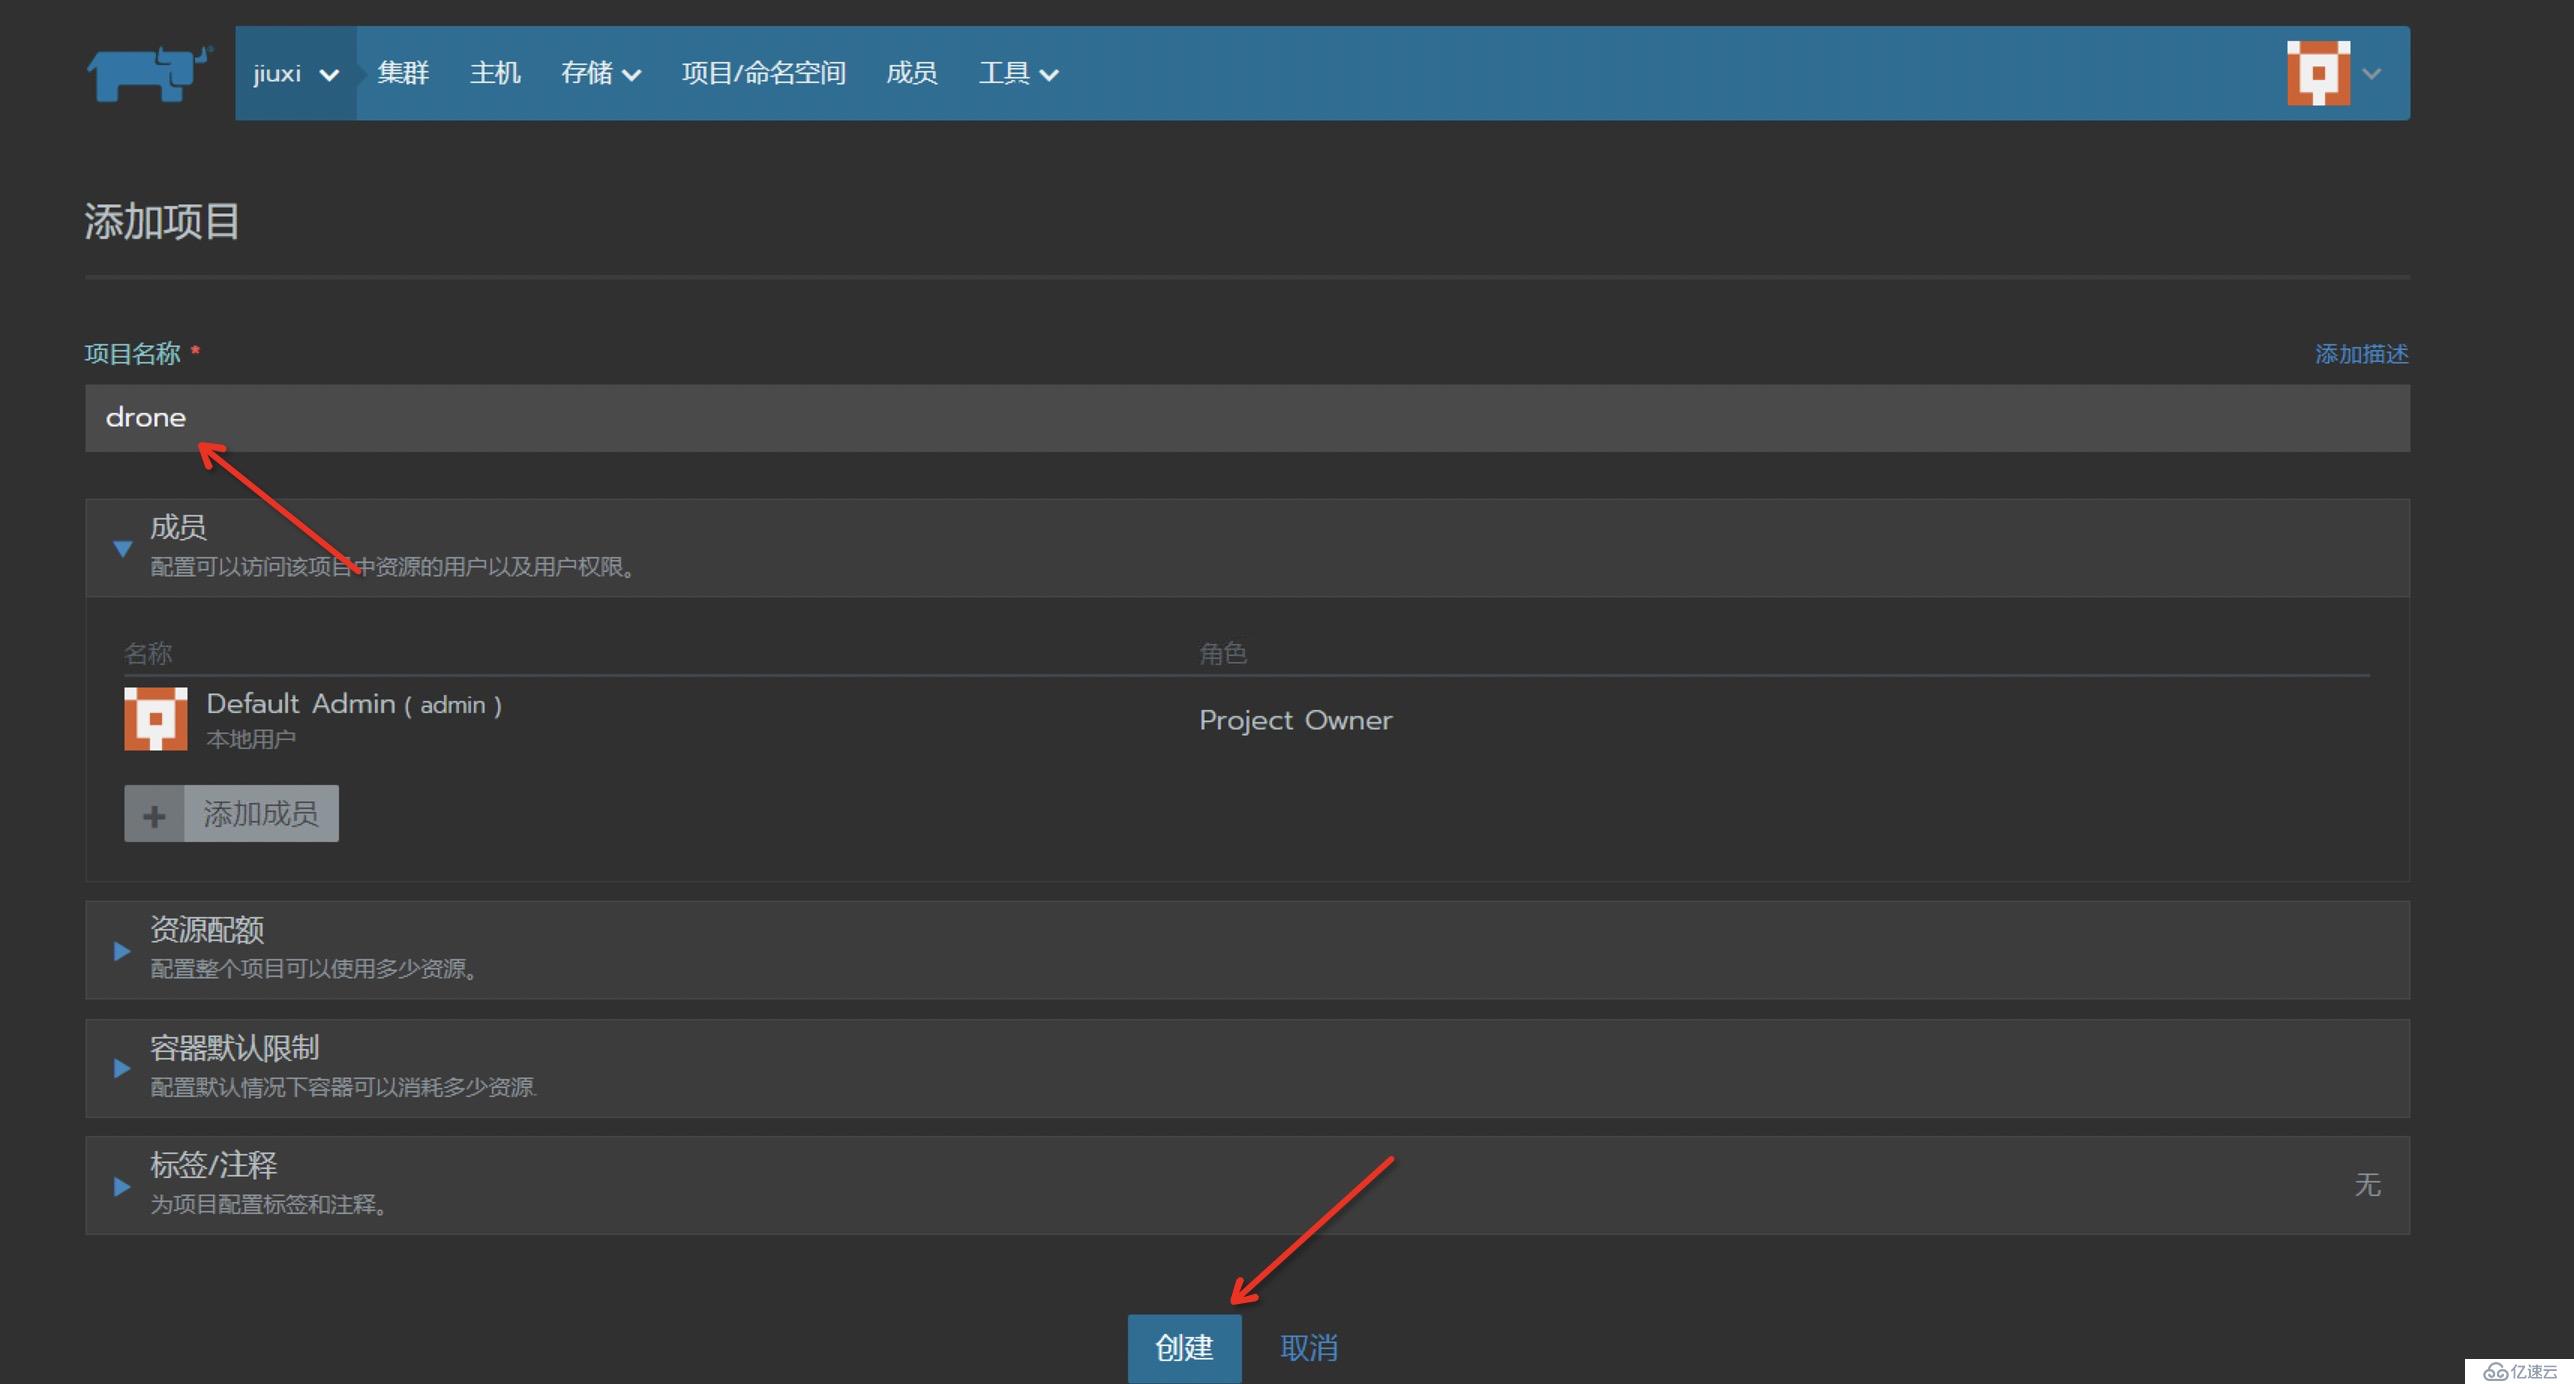This screenshot has height=1384, width=2574.
Task: Click the 角色 column header
Action: [x=1222, y=653]
